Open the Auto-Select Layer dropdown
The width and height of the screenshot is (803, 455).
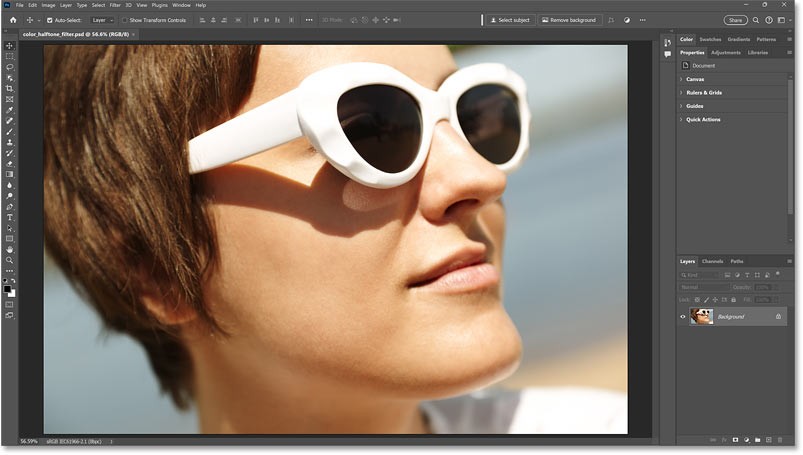tap(102, 19)
